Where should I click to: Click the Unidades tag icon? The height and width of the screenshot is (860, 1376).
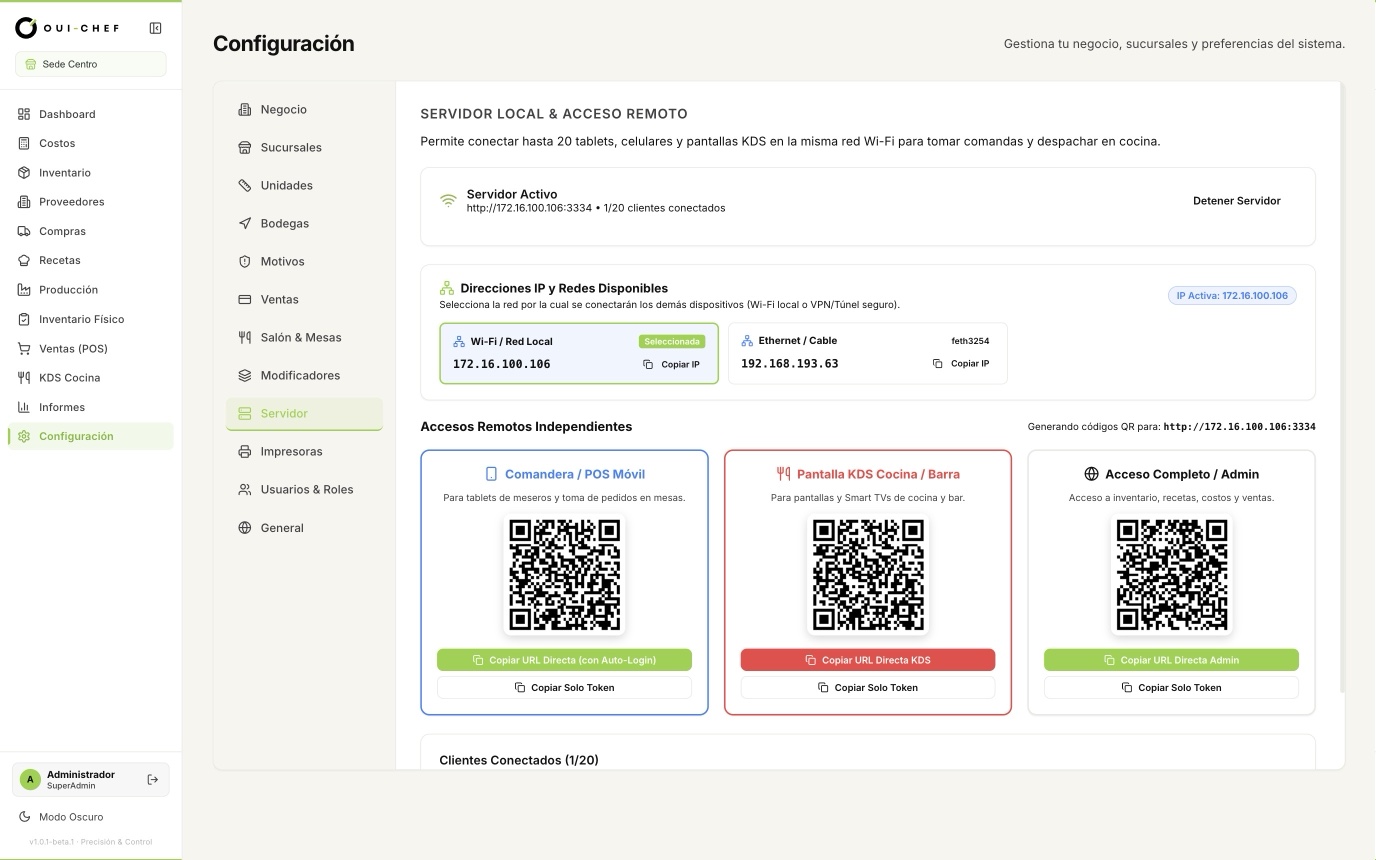point(245,186)
